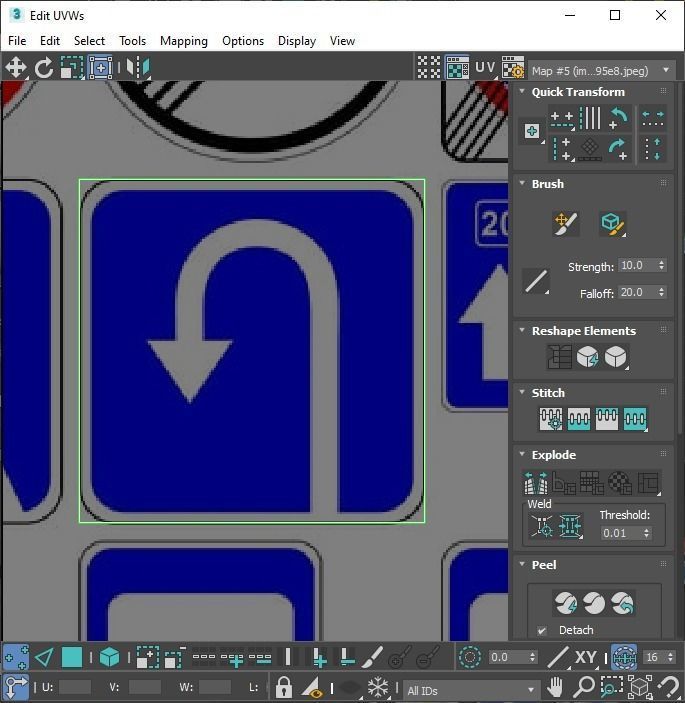This screenshot has height=703, width=685.
Task: Click Stitch to Source icon
Action: click(607, 419)
